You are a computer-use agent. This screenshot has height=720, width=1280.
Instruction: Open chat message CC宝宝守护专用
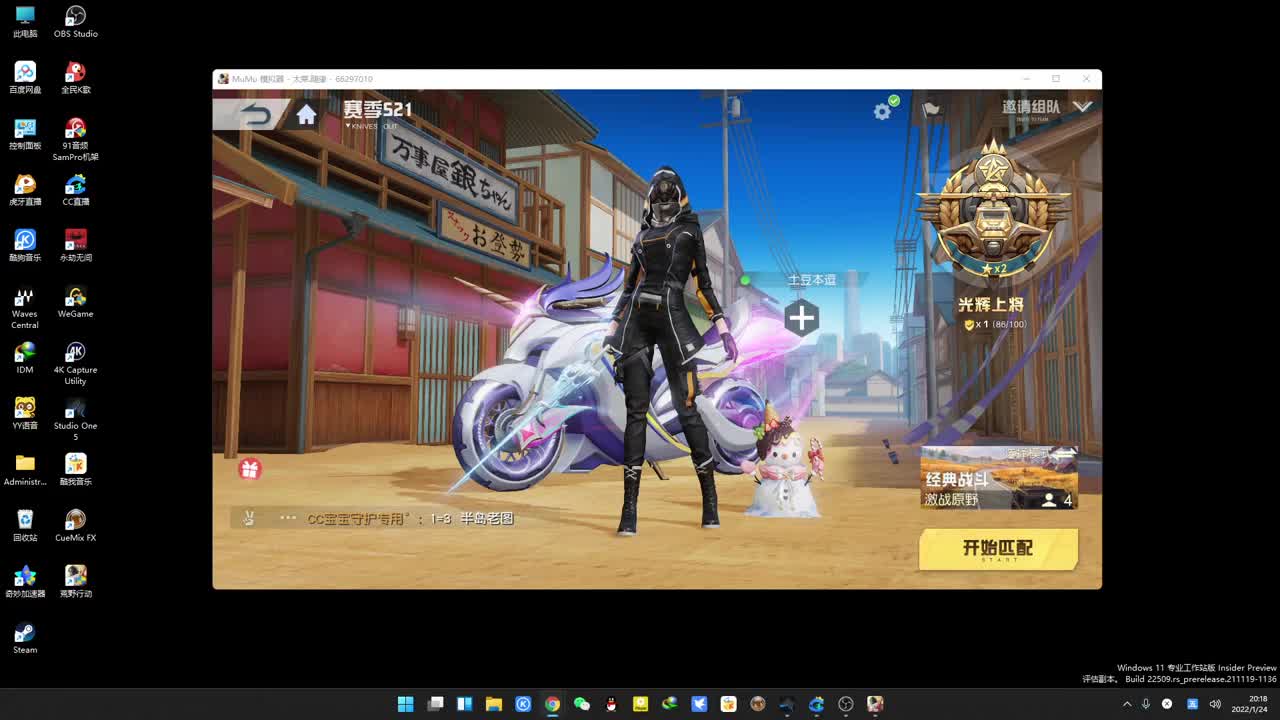point(410,519)
